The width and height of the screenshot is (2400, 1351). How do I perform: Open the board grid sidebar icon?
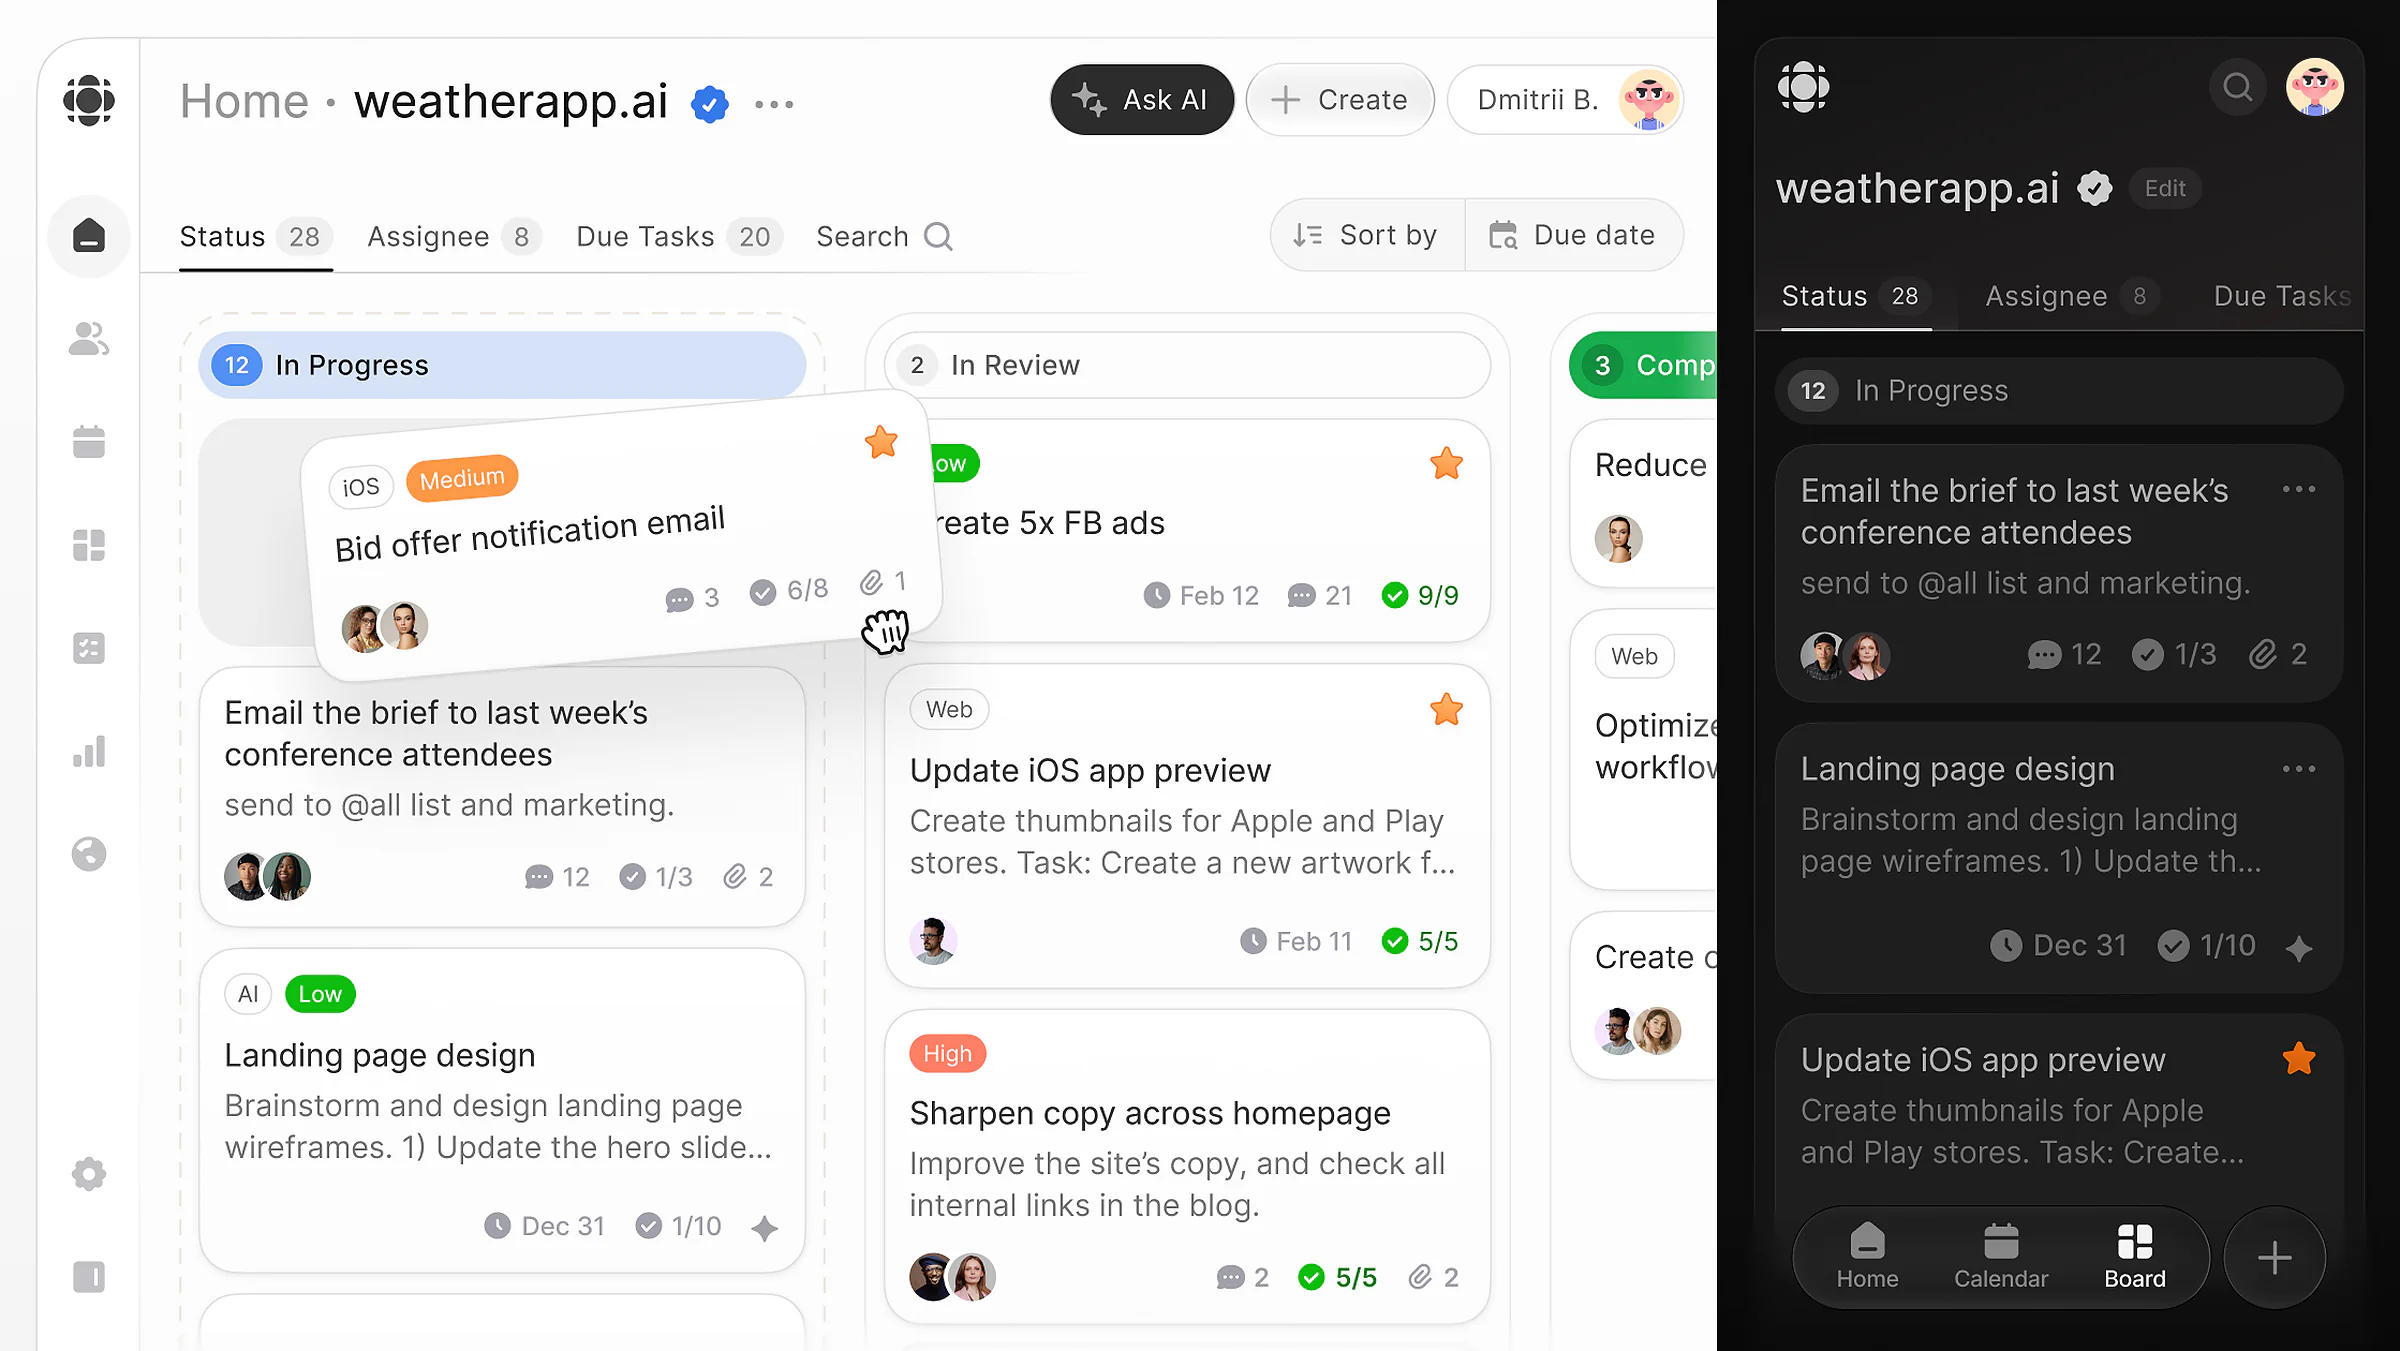click(x=89, y=545)
